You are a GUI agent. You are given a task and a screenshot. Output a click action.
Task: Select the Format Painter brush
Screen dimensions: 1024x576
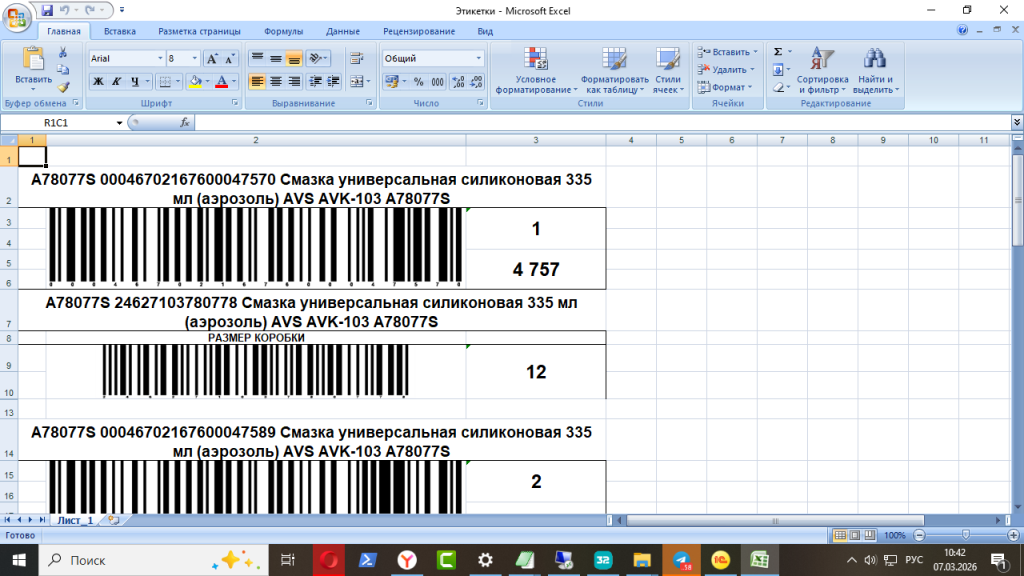(63, 86)
